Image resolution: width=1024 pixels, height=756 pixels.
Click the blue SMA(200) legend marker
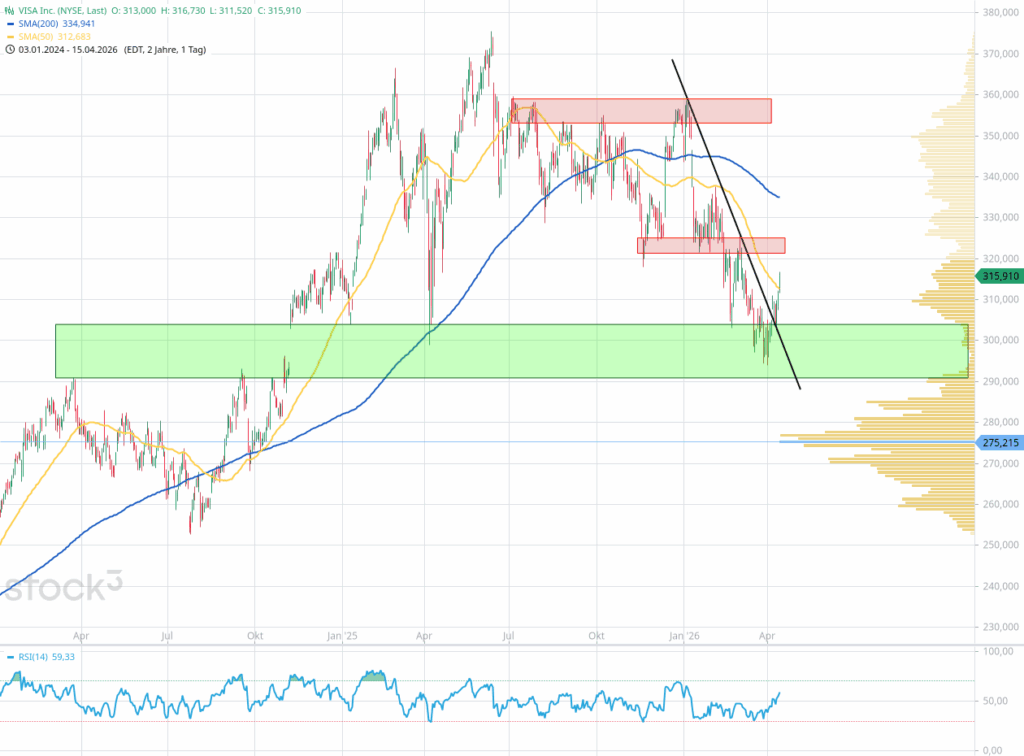tap(10, 23)
